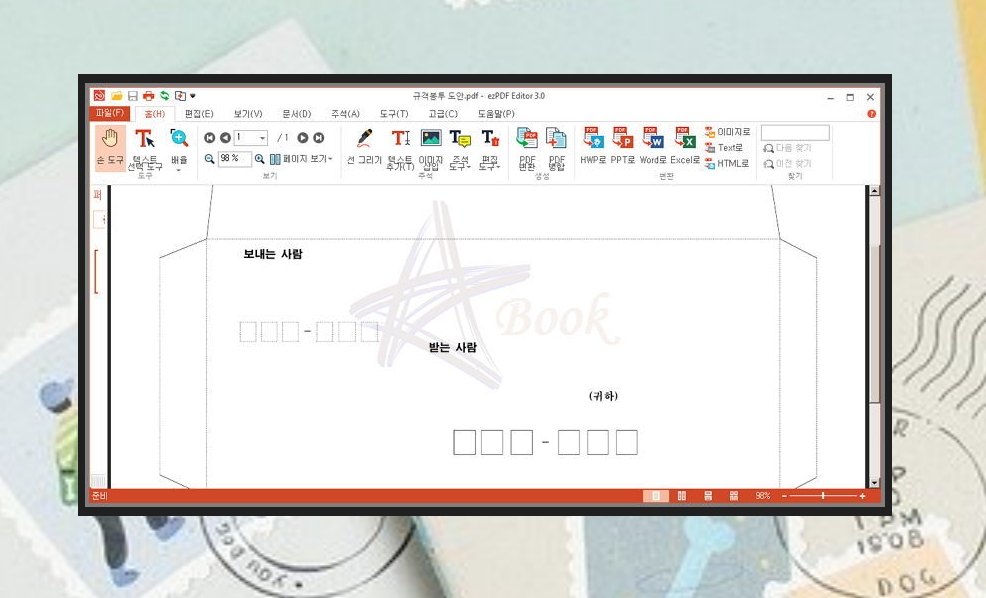Open the 주석 도구 annotation tools
The height and width of the screenshot is (598, 986).
pos(460,148)
